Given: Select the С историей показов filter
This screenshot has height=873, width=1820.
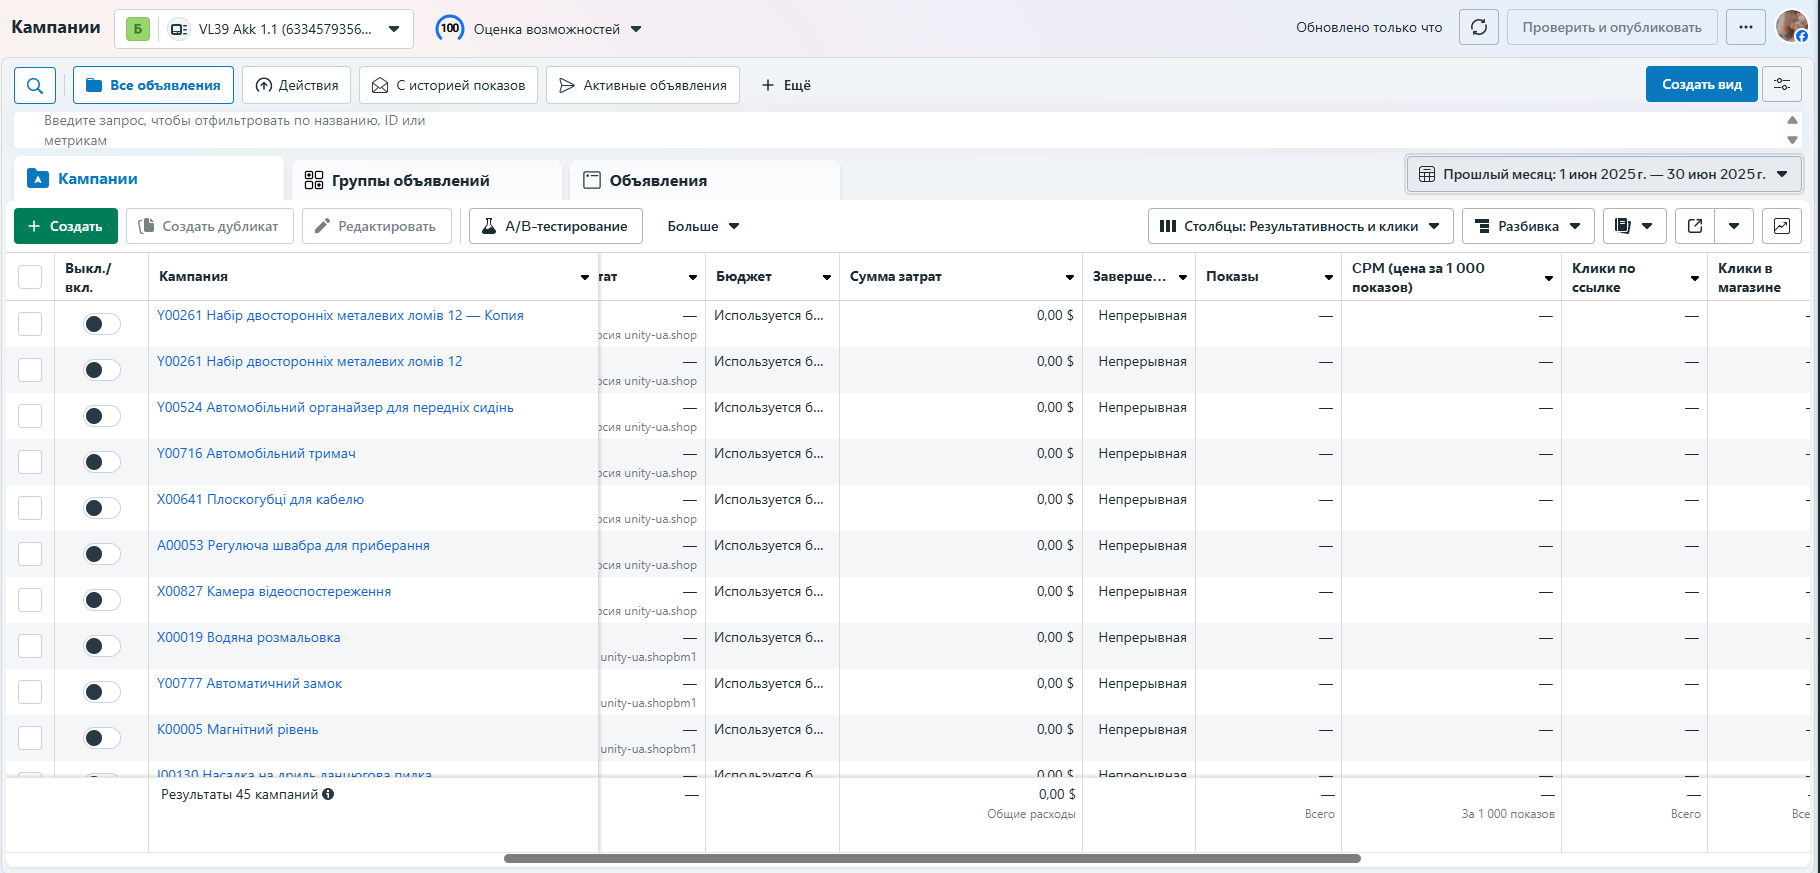Looking at the screenshot, I should click(448, 85).
